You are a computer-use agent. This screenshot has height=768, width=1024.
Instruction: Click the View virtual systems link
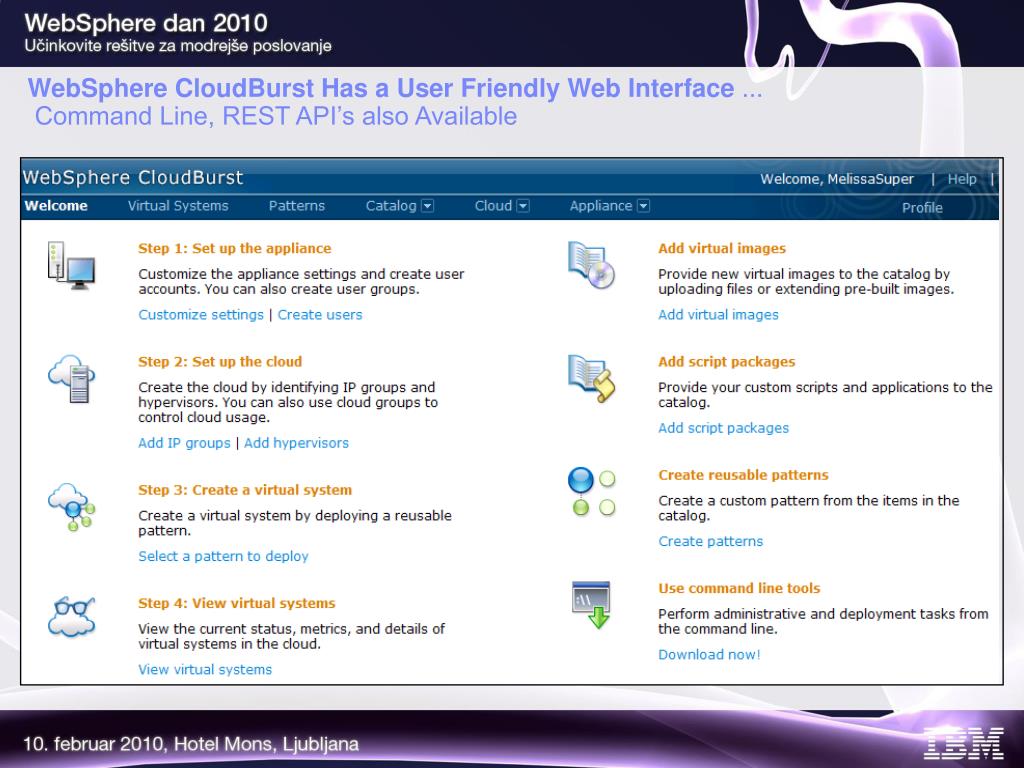click(x=205, y=669)
